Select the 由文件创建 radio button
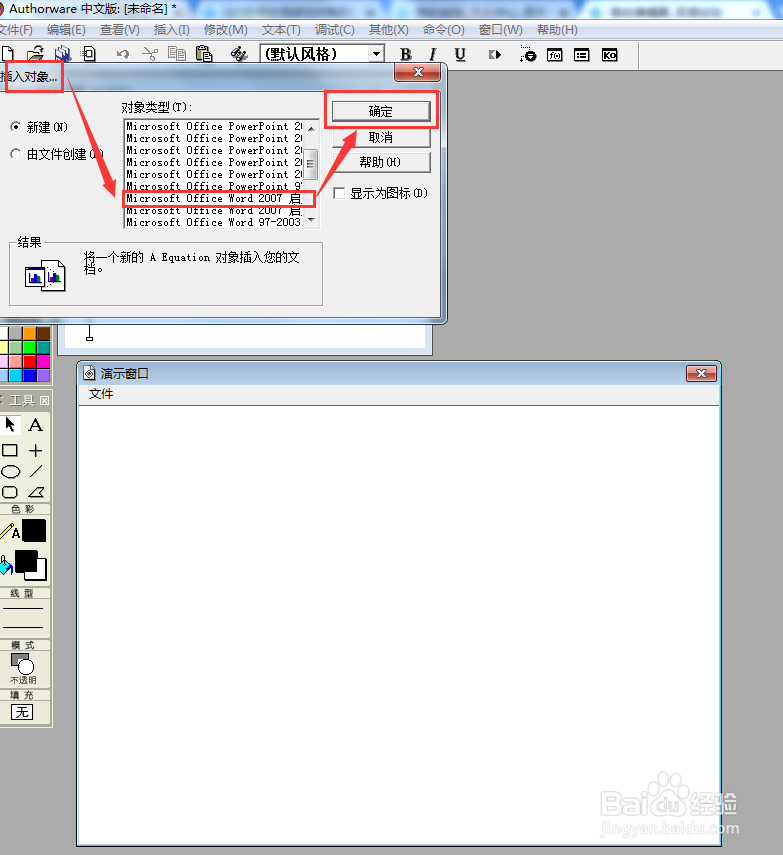 [x=16, y=154]
